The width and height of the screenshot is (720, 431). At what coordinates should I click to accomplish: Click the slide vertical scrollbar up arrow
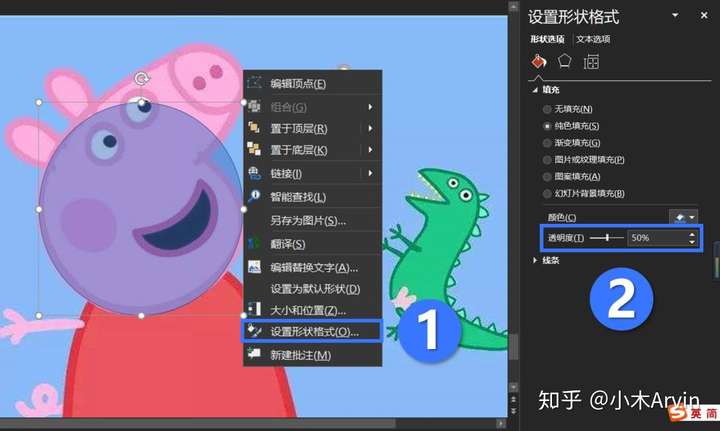[513, 7]
